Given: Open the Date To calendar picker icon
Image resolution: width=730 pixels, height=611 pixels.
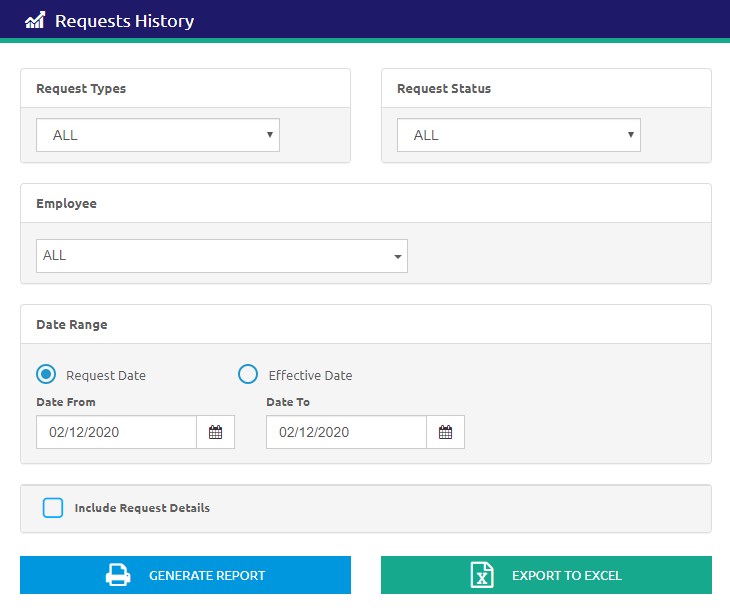Looking at the screenshot, I should (x=445, y=432).
